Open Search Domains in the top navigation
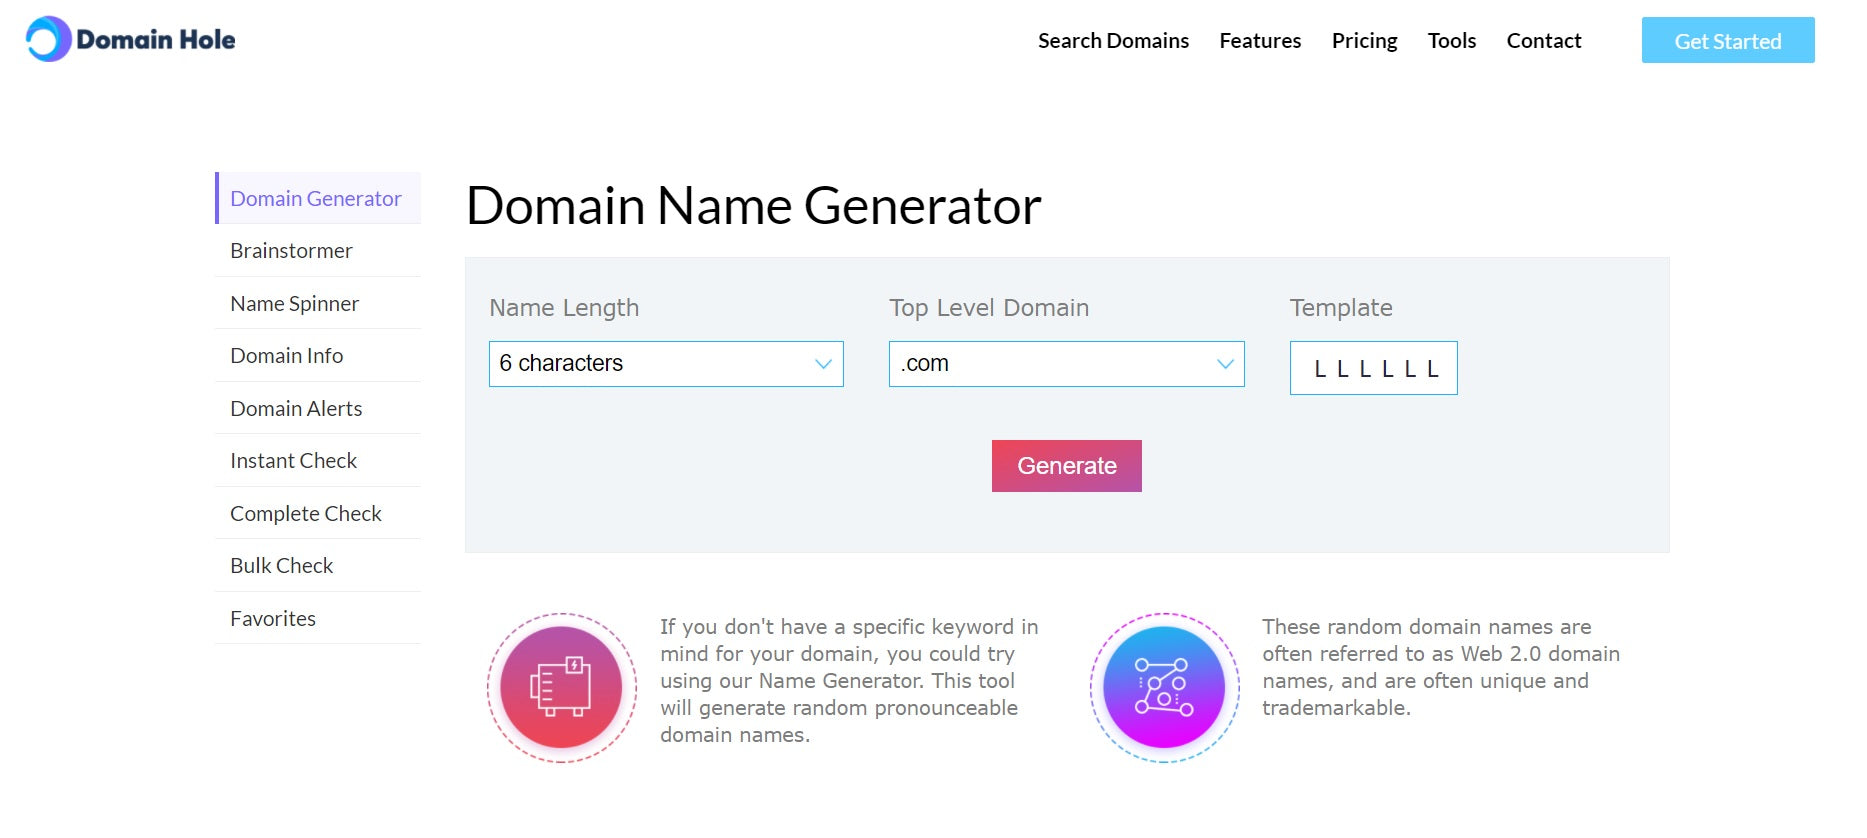 (1113, 41)
